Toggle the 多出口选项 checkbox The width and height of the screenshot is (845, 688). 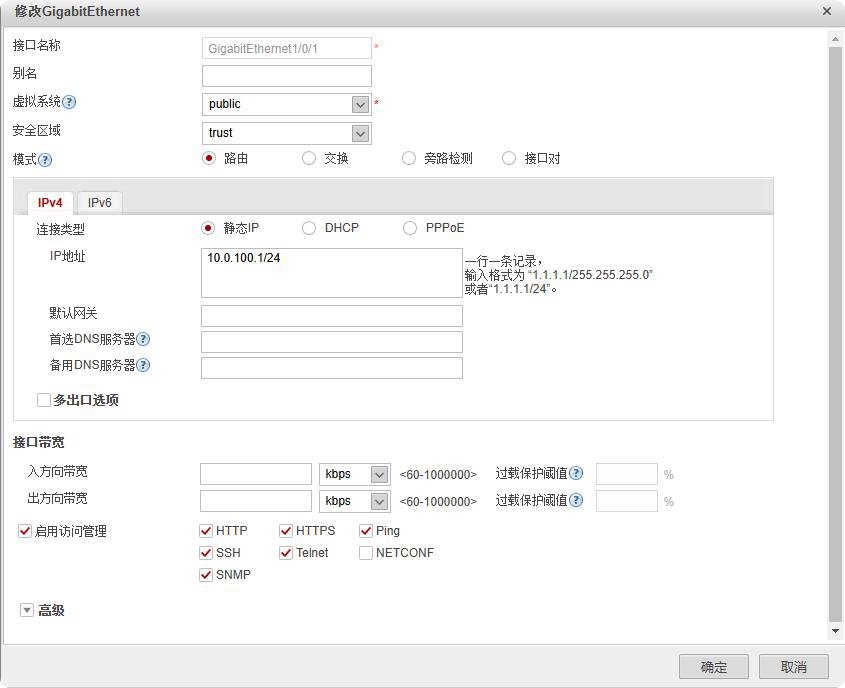coord(44,400)
